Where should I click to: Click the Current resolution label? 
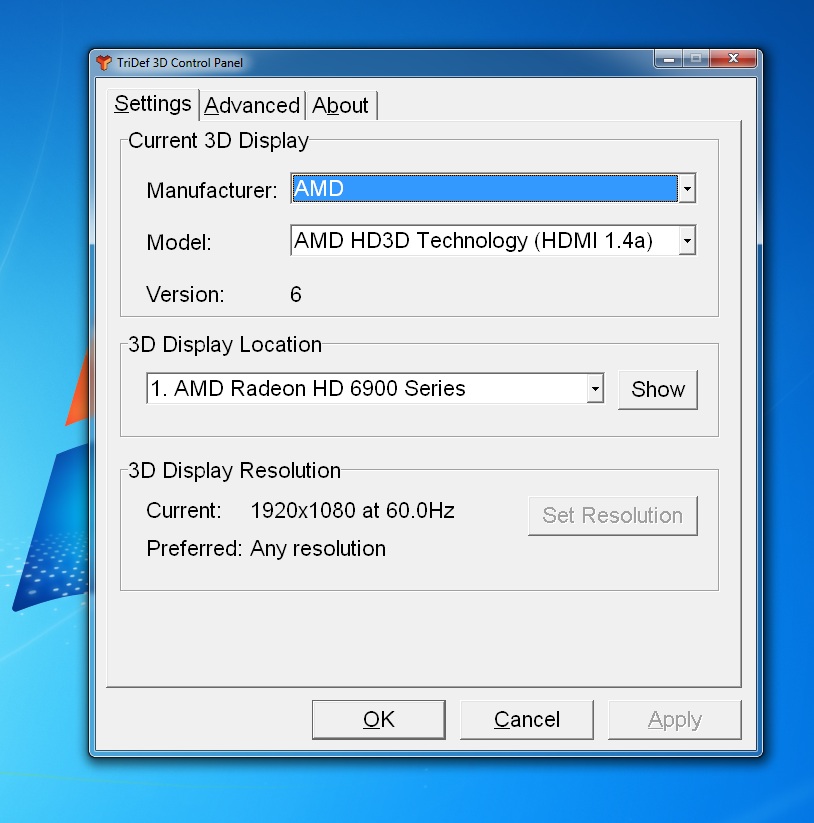(x=184, y=511)
